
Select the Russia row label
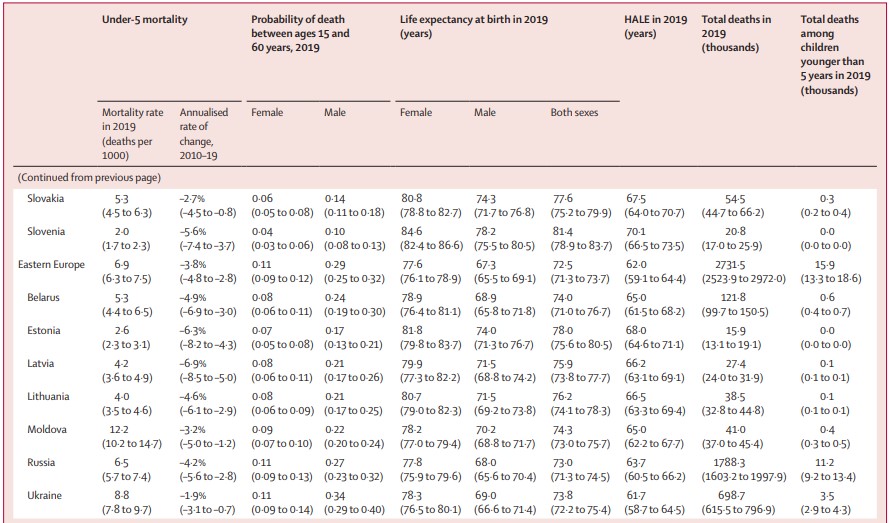click(42, 463)
